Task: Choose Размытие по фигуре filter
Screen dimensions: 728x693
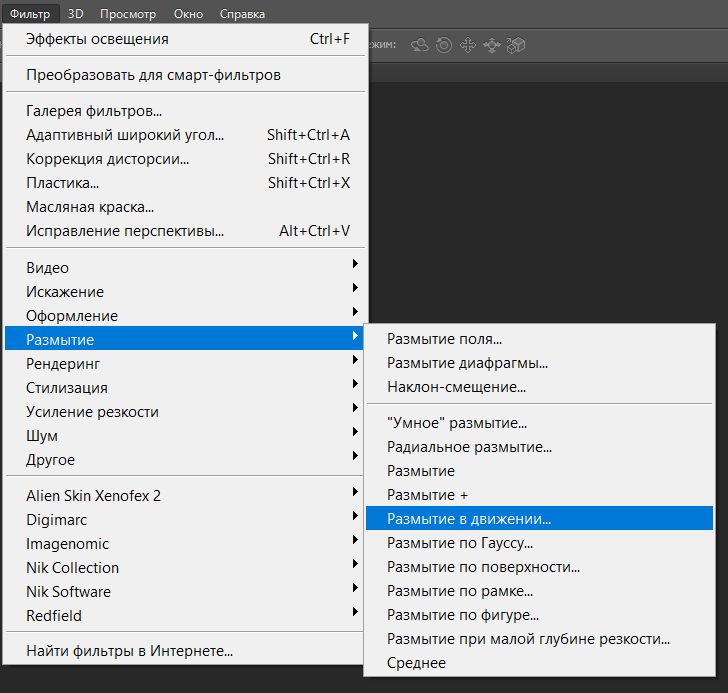Action: 540,615
